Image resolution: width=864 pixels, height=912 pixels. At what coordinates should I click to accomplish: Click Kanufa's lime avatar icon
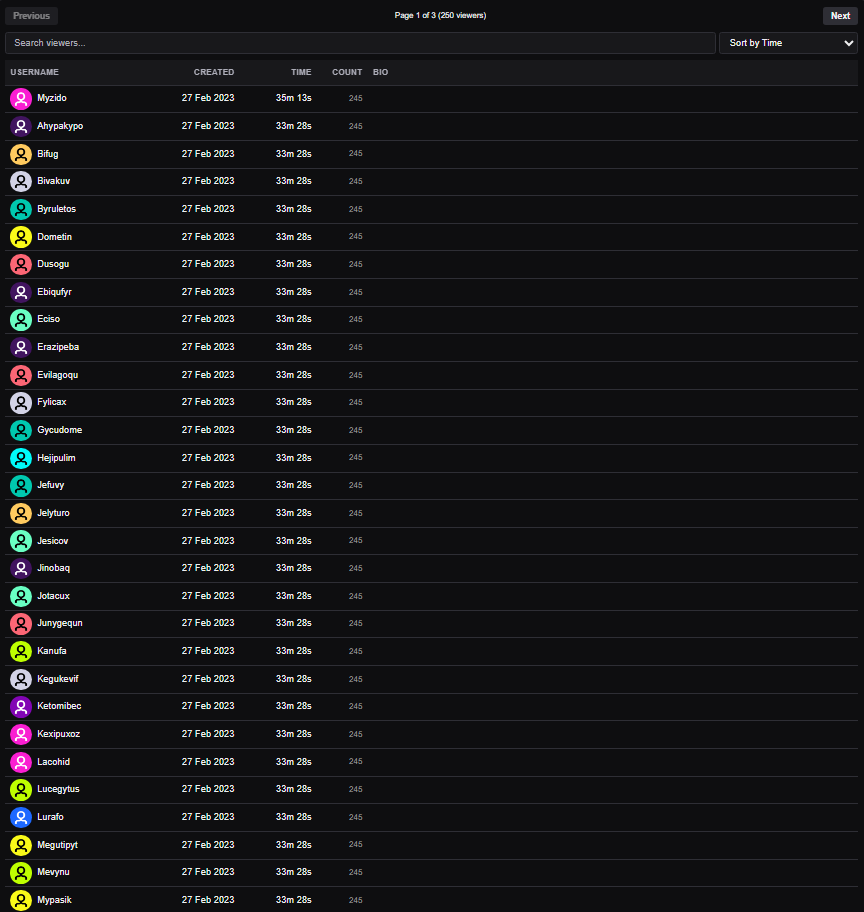(21, 651)
